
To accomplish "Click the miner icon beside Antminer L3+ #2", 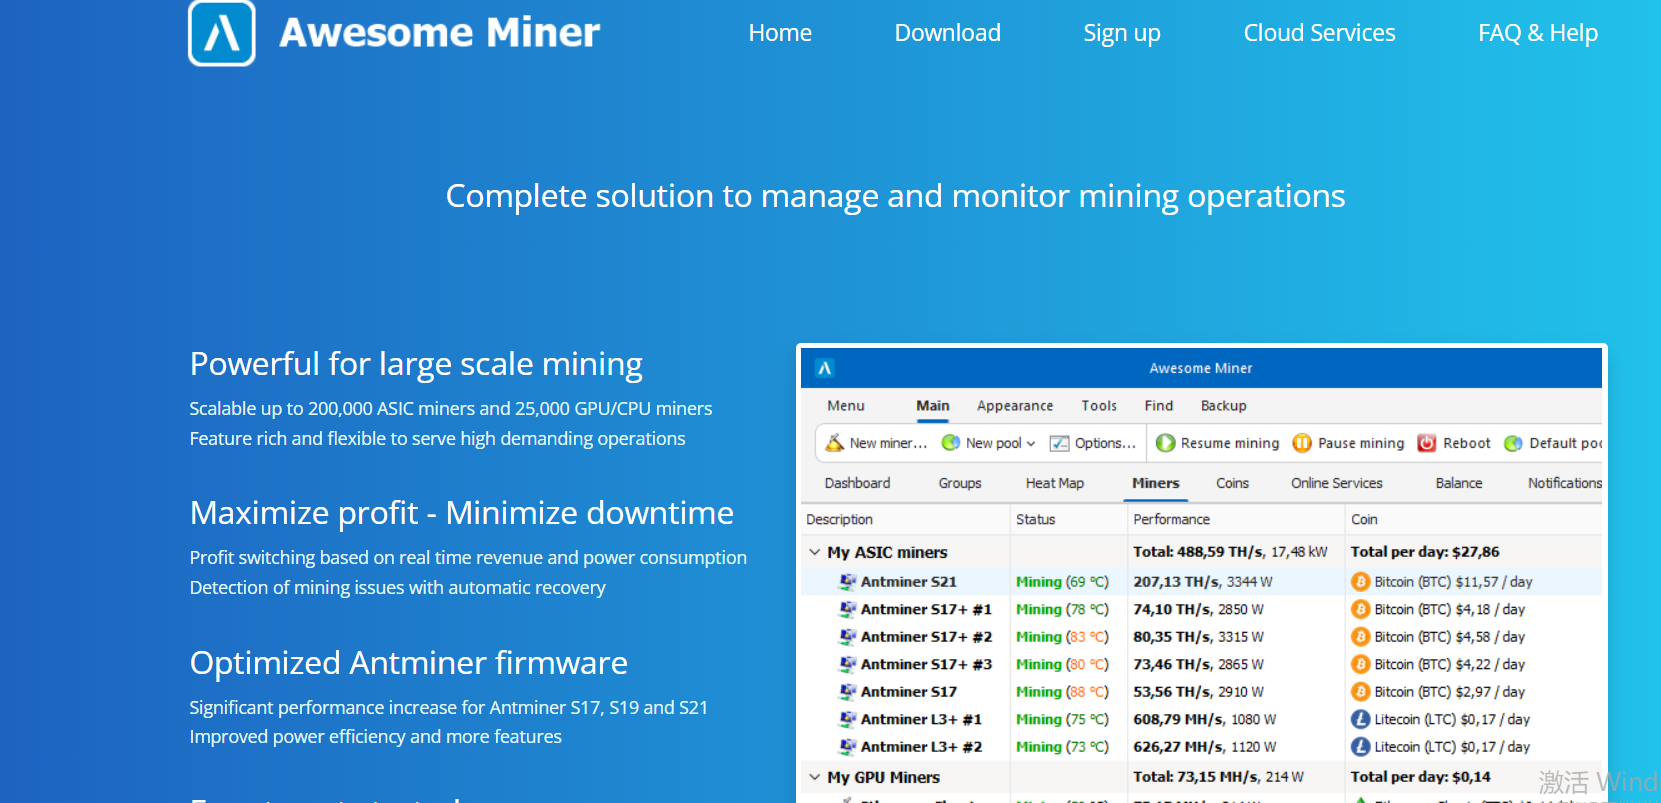I will (x=848, y=746).
